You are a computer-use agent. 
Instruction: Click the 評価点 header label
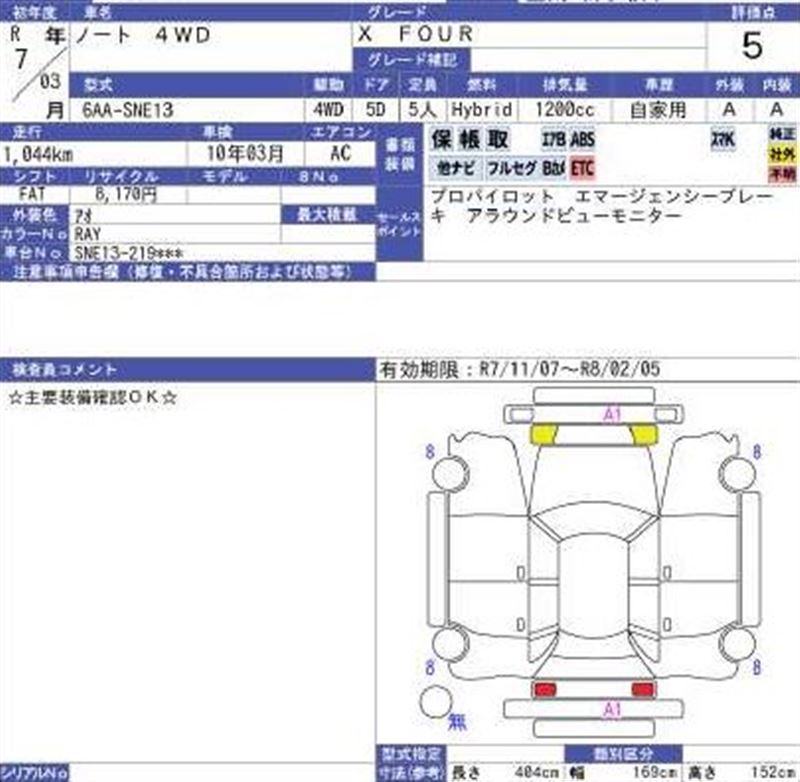point(753,12)
